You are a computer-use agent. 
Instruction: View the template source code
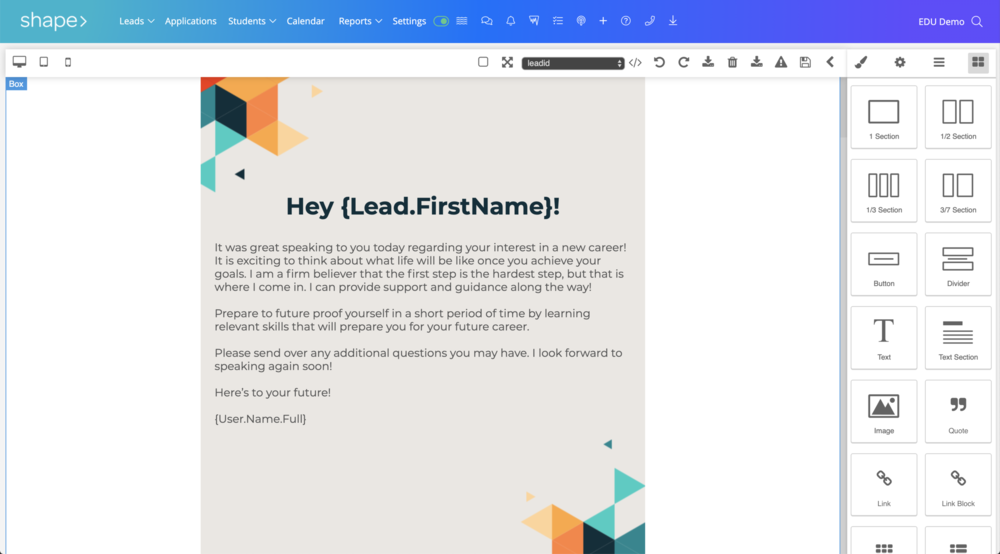pyautogui.click(x=635, y=62)
